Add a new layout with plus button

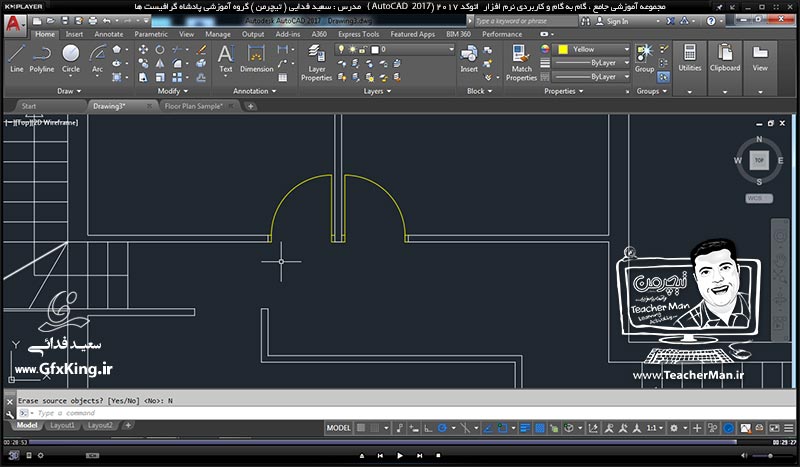tap(128, 425)
